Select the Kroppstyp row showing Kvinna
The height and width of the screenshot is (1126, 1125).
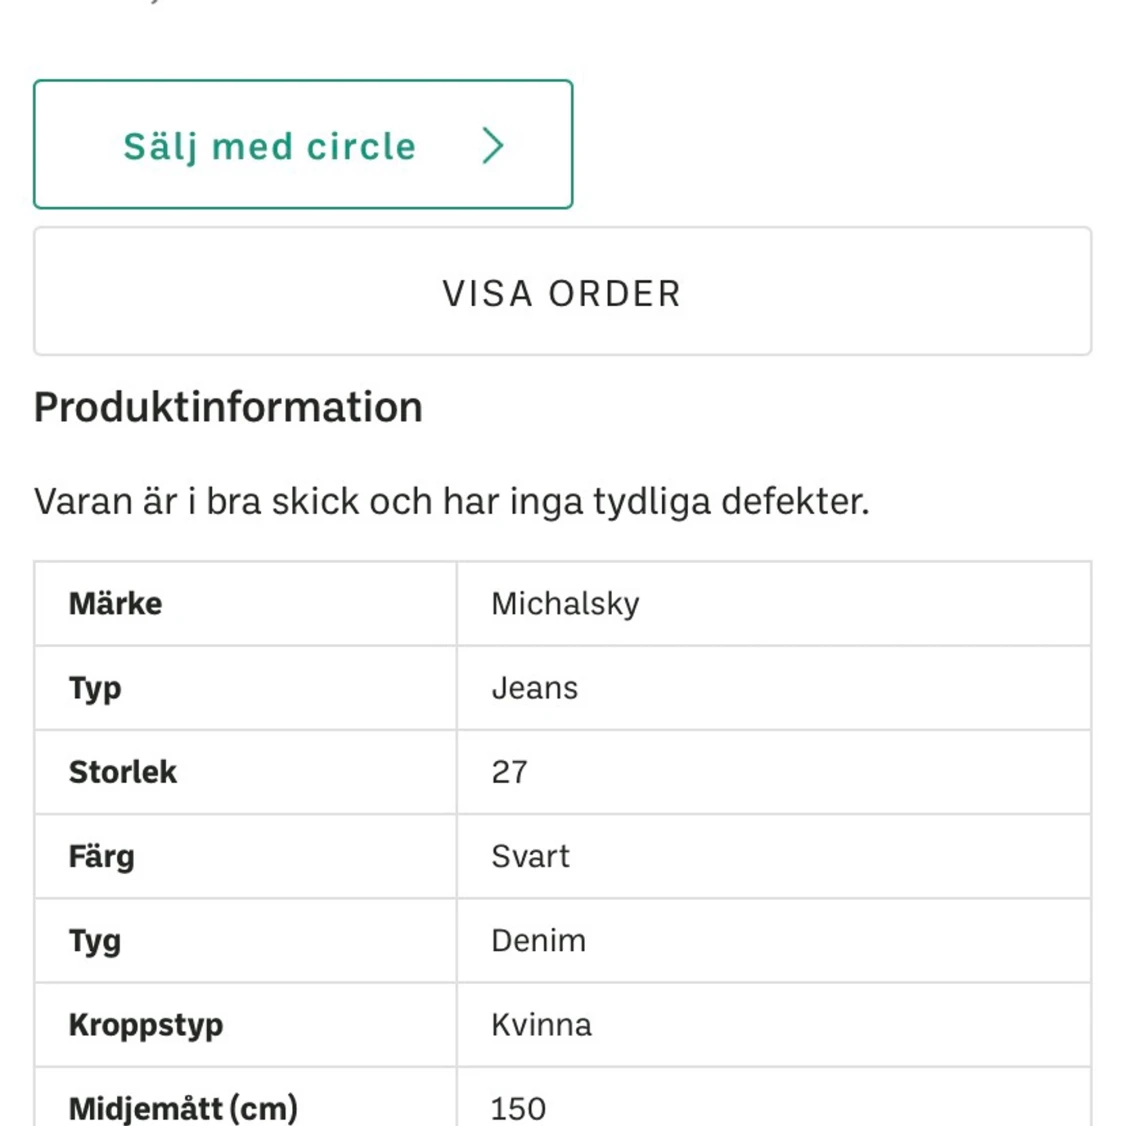(x=562, y=1024)
